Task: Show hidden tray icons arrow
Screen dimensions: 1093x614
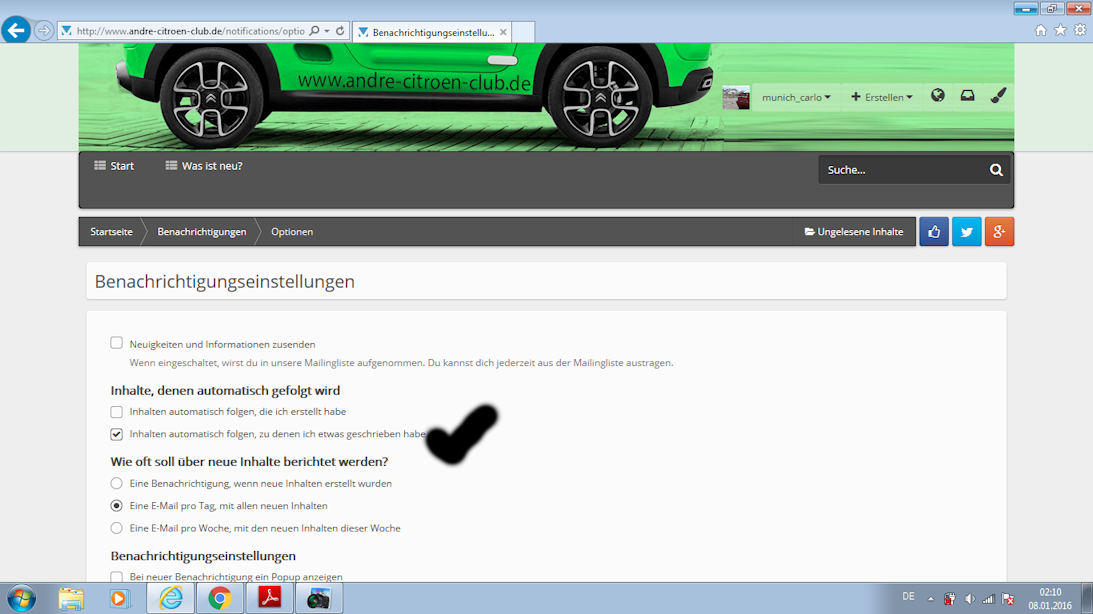Action: tap(931, 599)
